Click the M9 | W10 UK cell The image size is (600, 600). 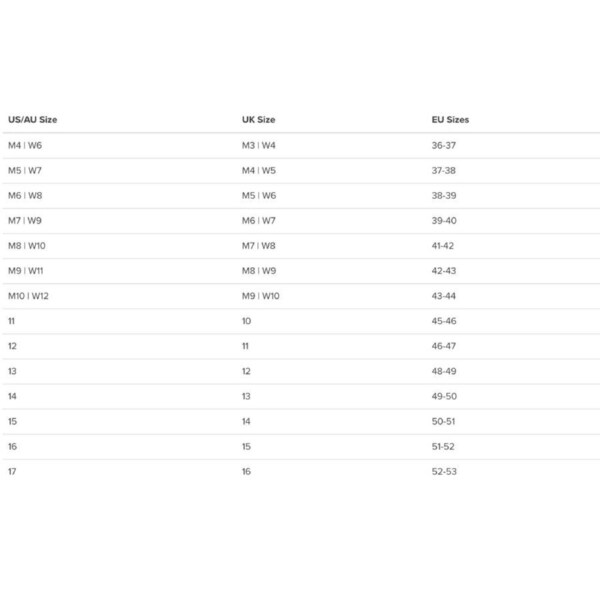(x=261, y=295)
